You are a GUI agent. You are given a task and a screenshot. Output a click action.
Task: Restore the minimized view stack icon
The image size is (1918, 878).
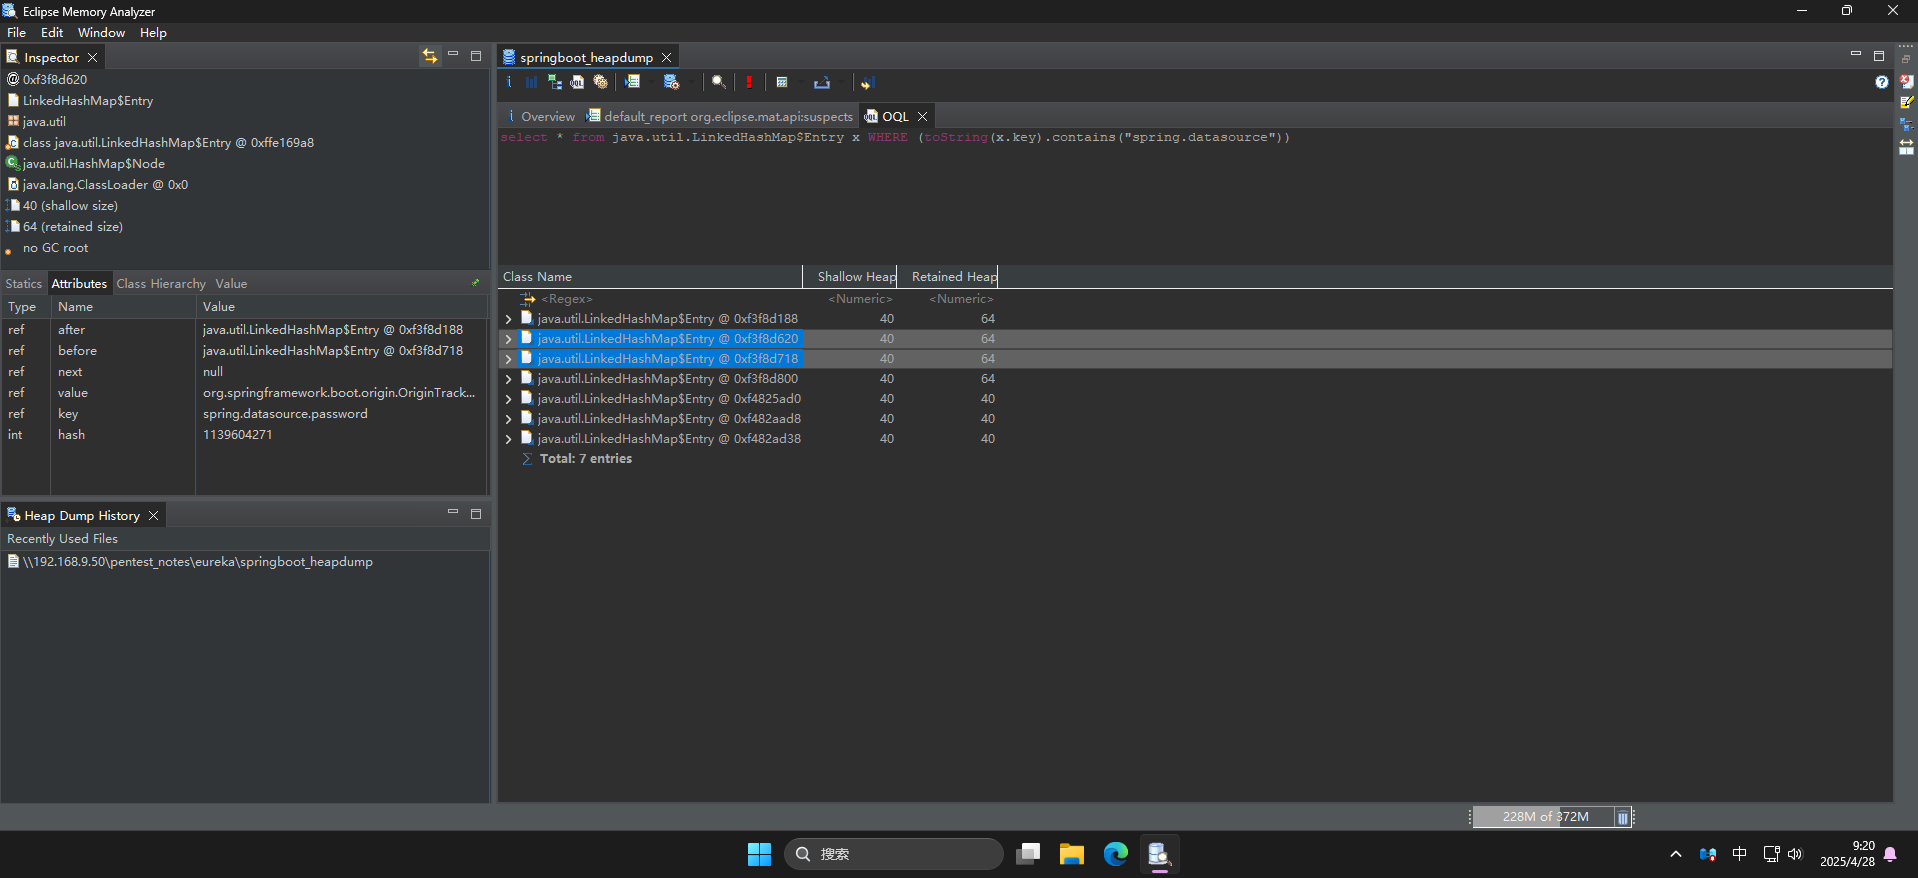(x=1906, y=59)
